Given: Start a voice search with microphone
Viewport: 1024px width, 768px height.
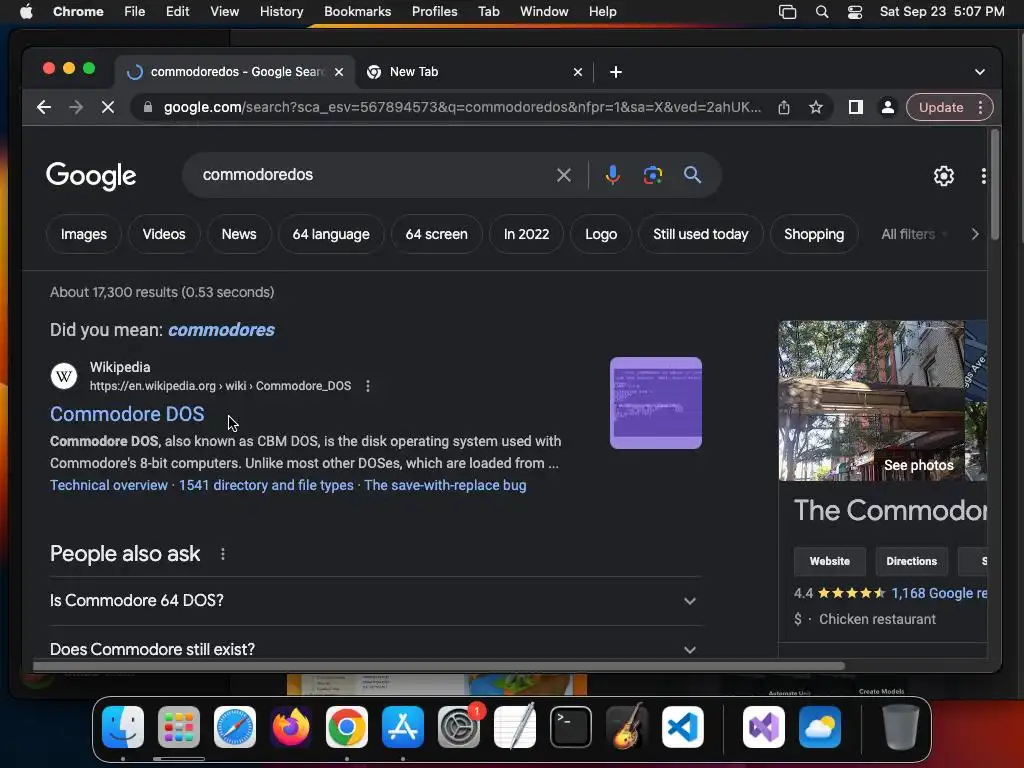Looking at the screenshot, I should coord(612,175).
